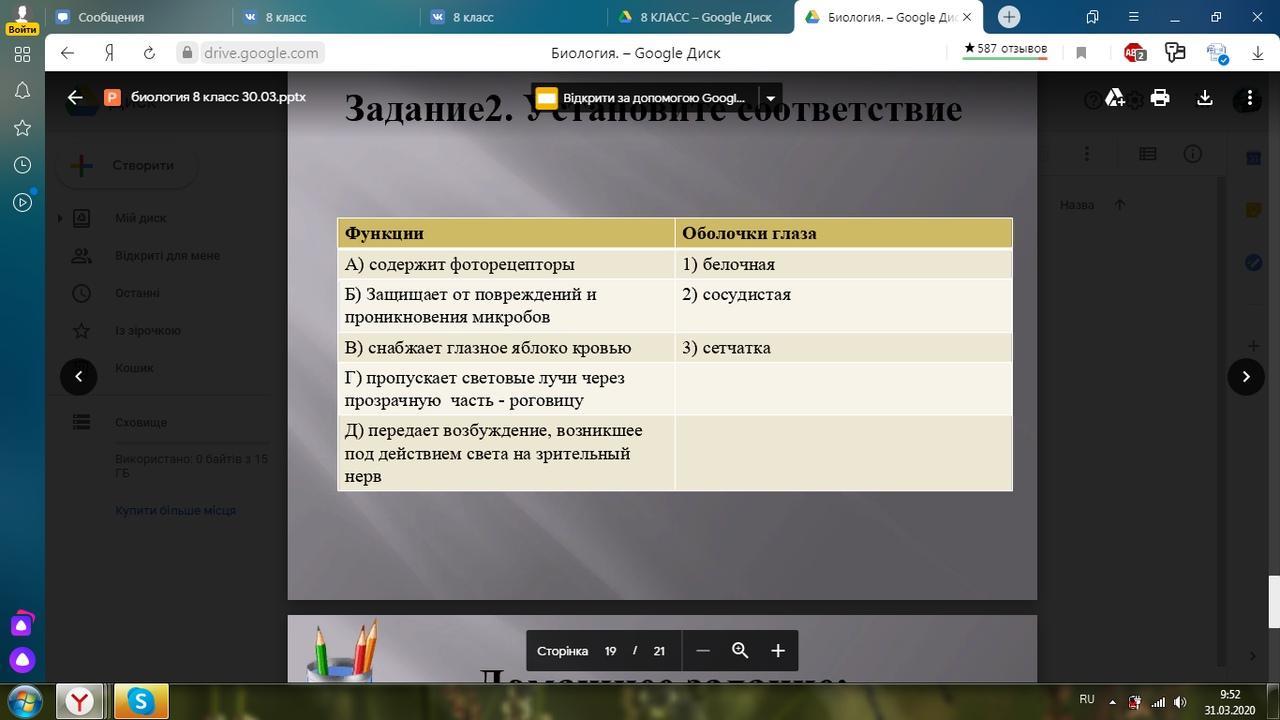
Task: Open Останні in the Drive sidebar
Action: coord(137,293)
